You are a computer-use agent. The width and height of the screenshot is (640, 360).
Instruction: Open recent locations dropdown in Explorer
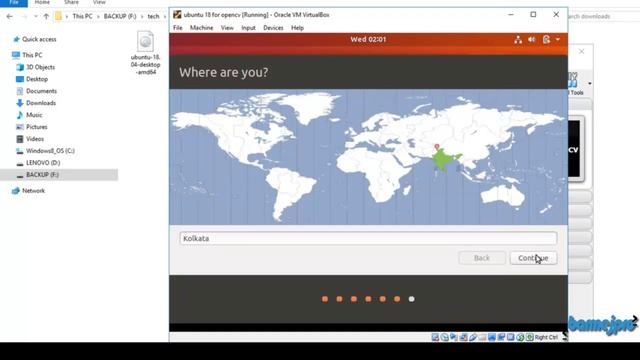pos(36,16)
